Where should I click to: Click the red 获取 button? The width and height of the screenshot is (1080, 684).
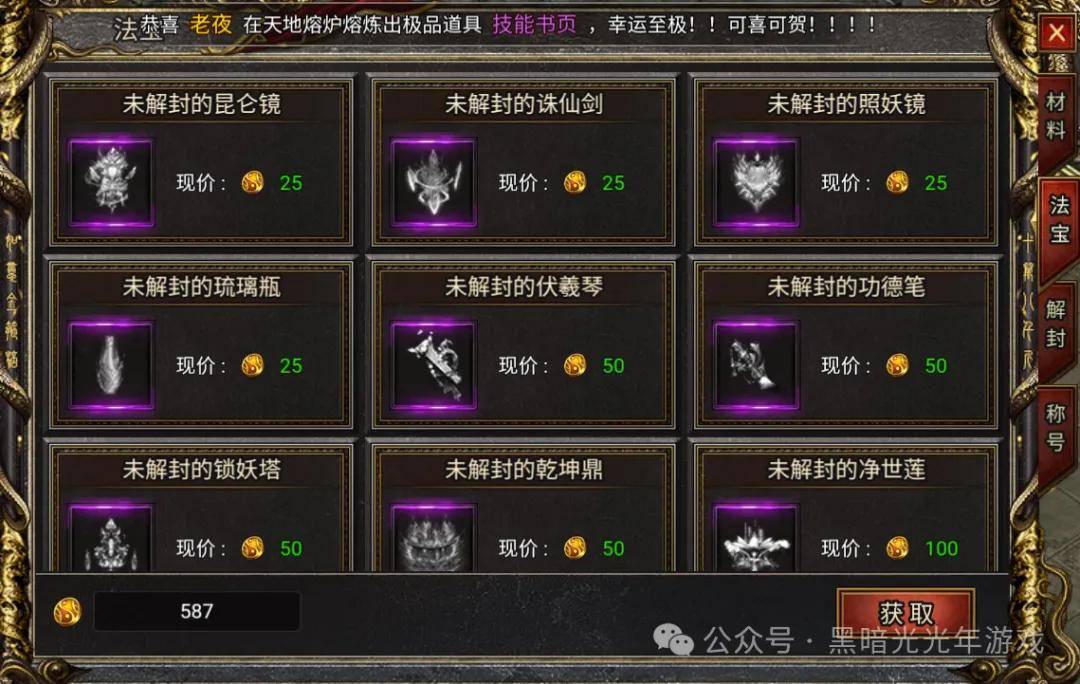pyautogui.click(x=906, y=612)
